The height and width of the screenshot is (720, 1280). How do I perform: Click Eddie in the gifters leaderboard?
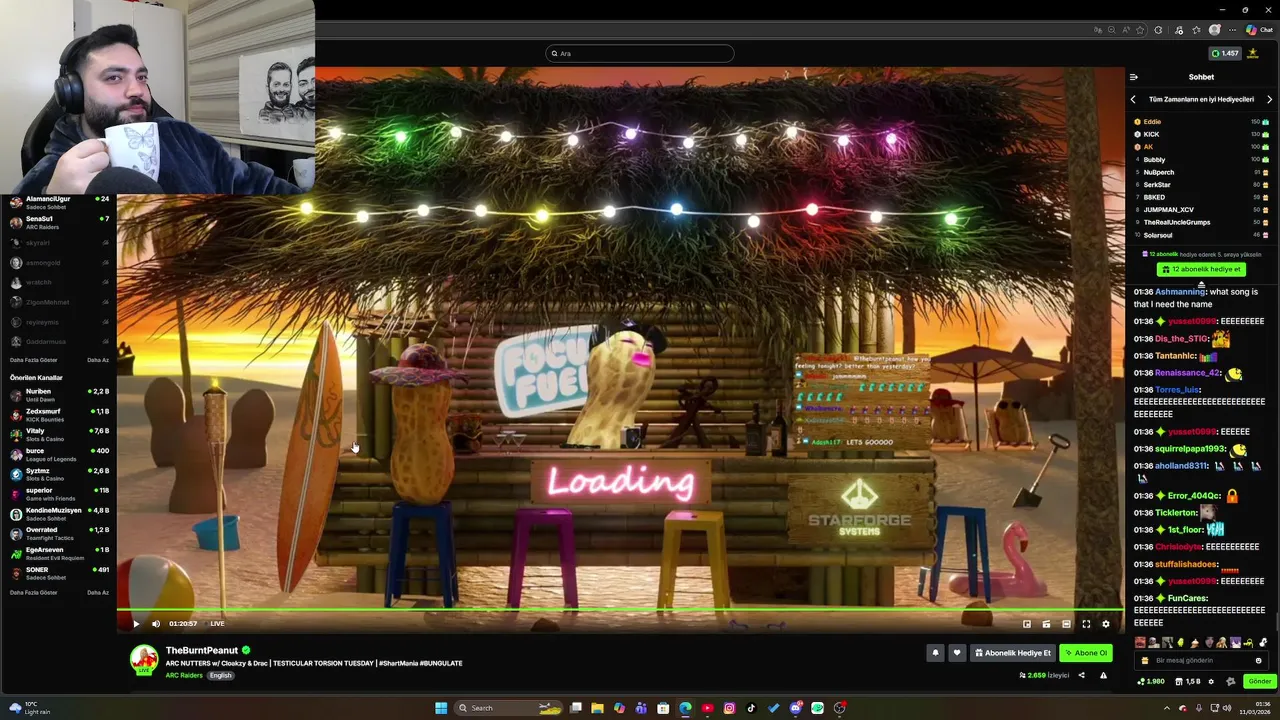point(1152,122)
